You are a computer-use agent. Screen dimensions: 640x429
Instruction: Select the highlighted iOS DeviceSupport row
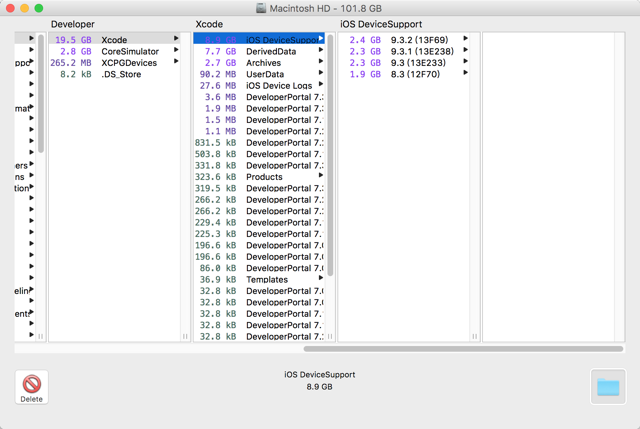[259, 40]
